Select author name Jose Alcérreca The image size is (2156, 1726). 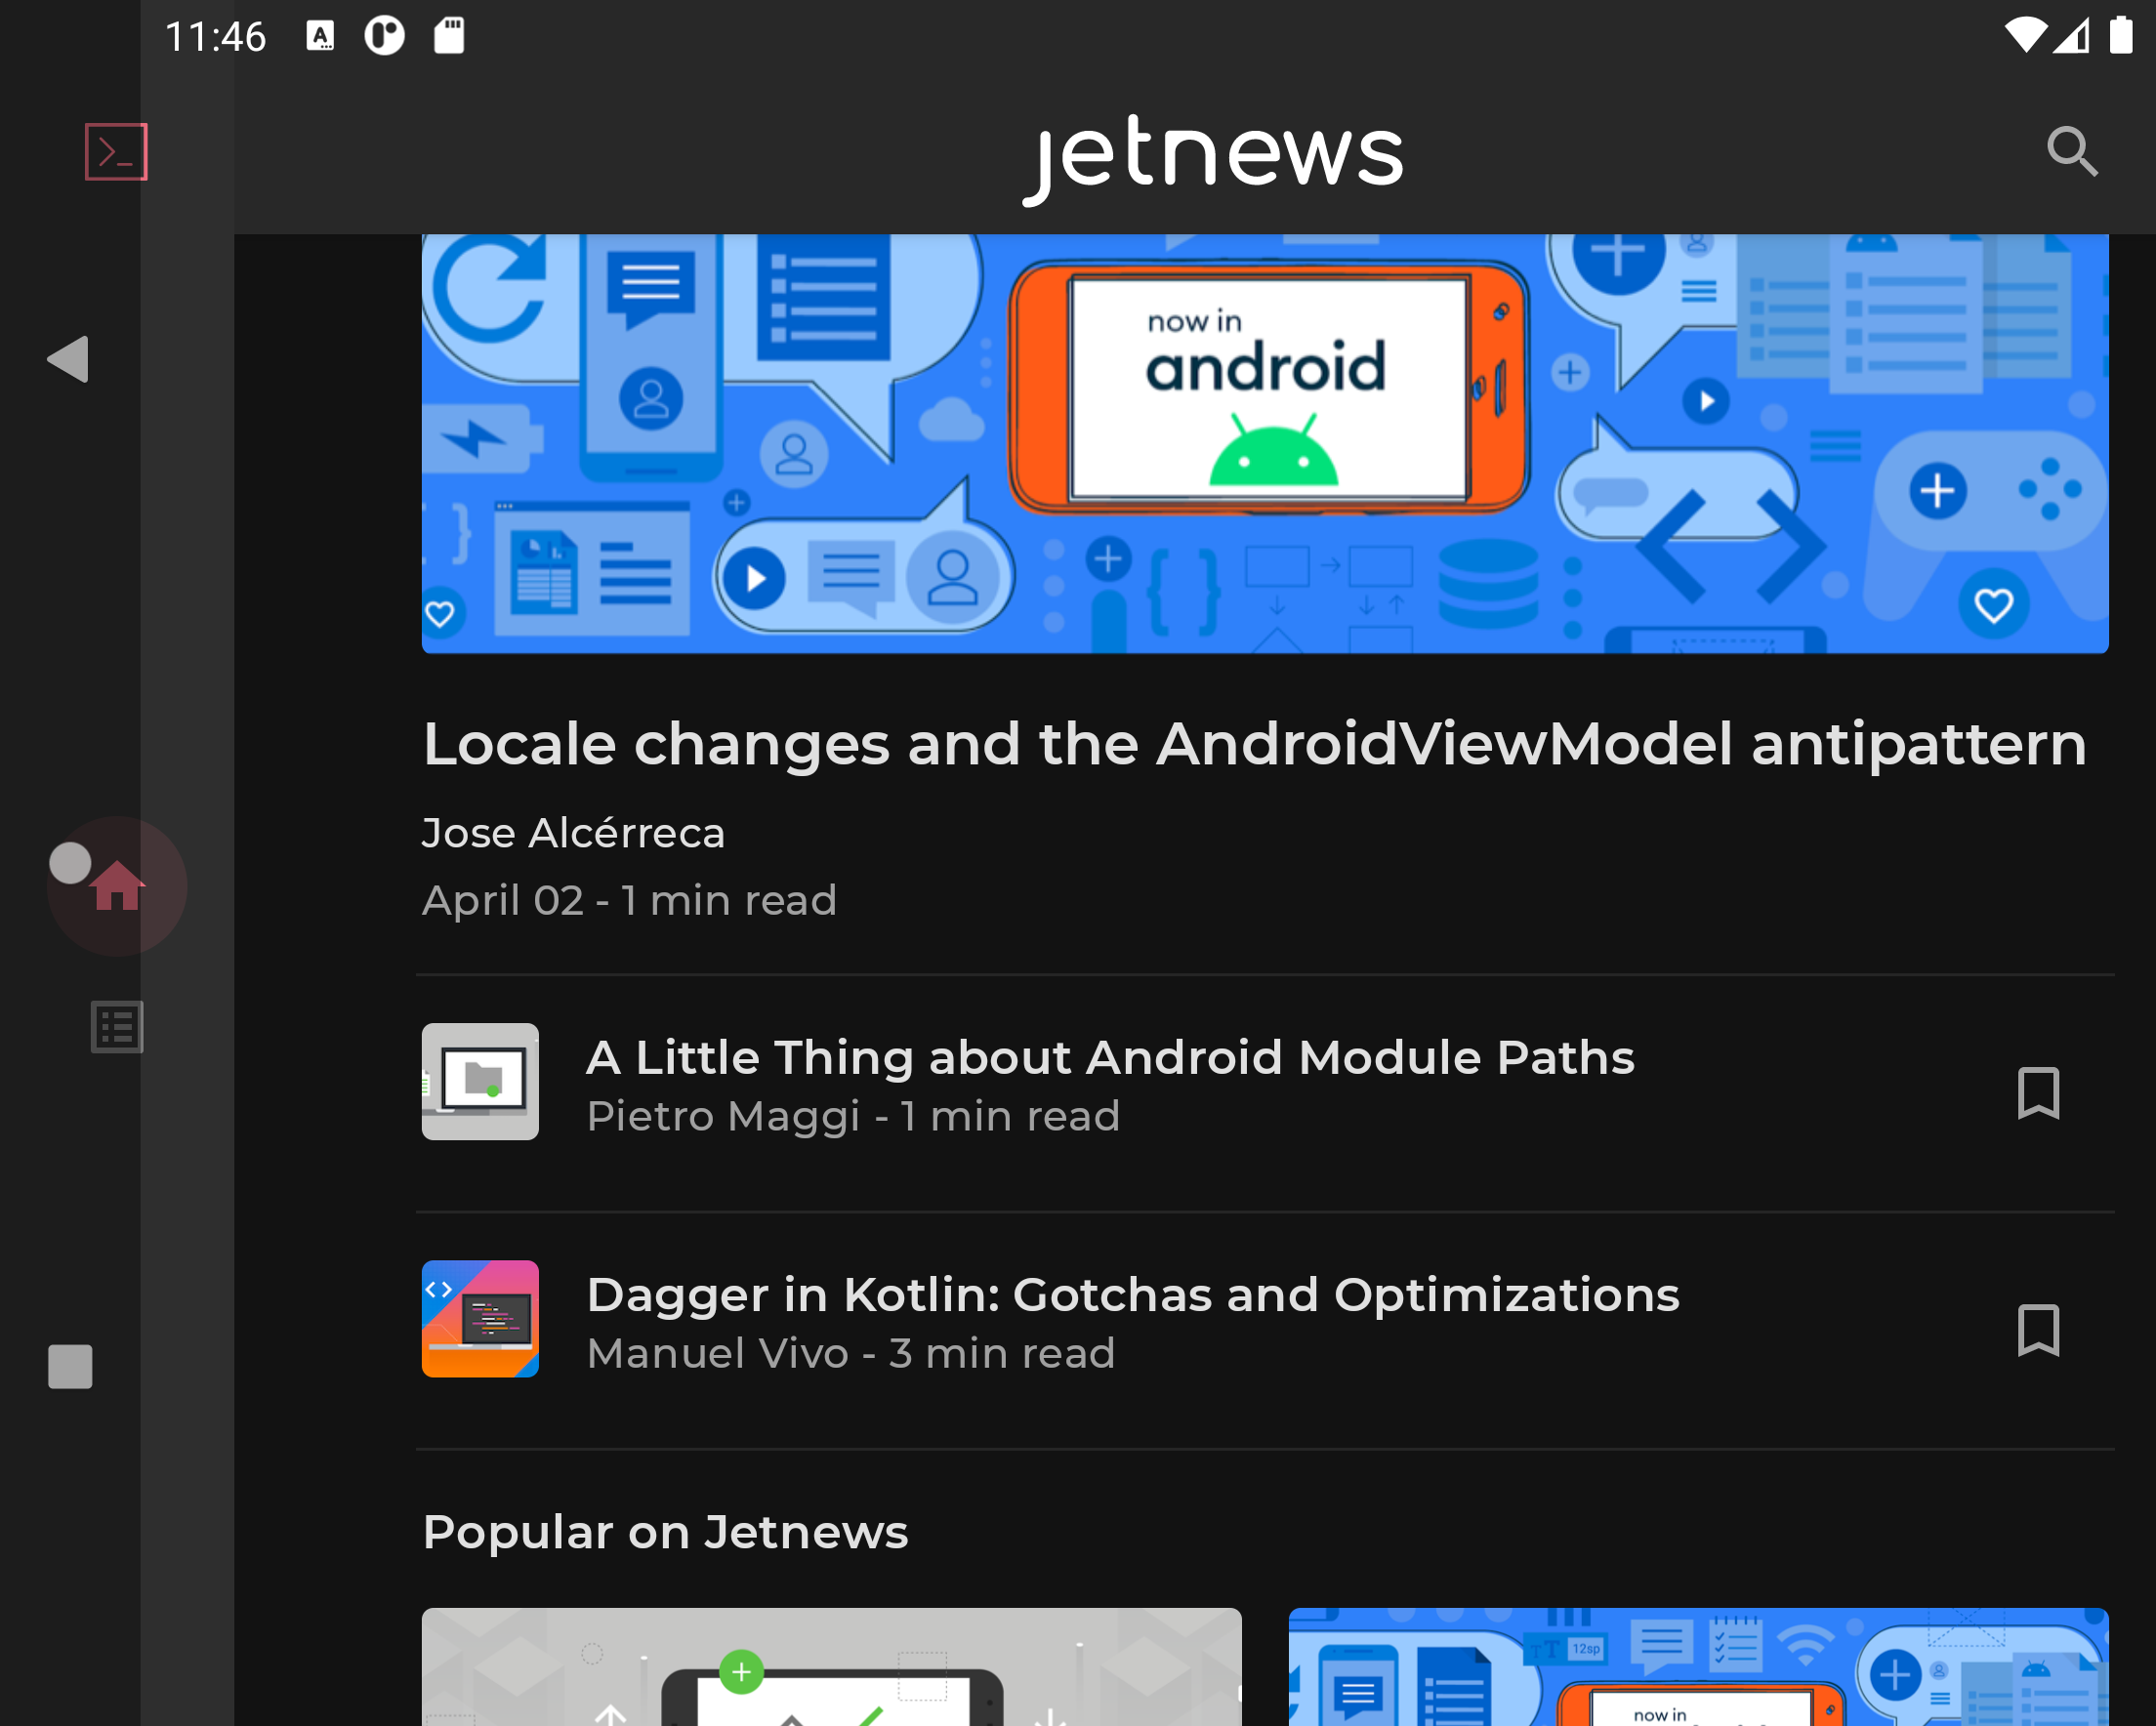click(573, 832)
